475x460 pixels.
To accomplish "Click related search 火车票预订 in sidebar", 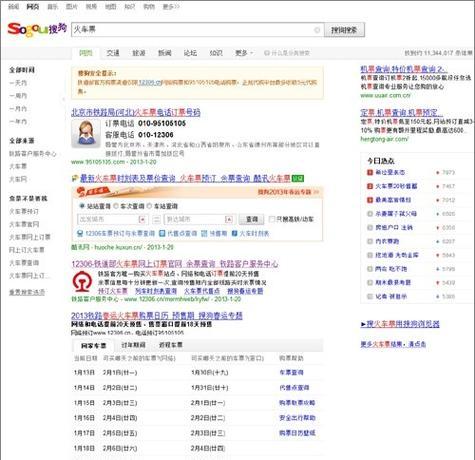I will (x=24, y=211).
